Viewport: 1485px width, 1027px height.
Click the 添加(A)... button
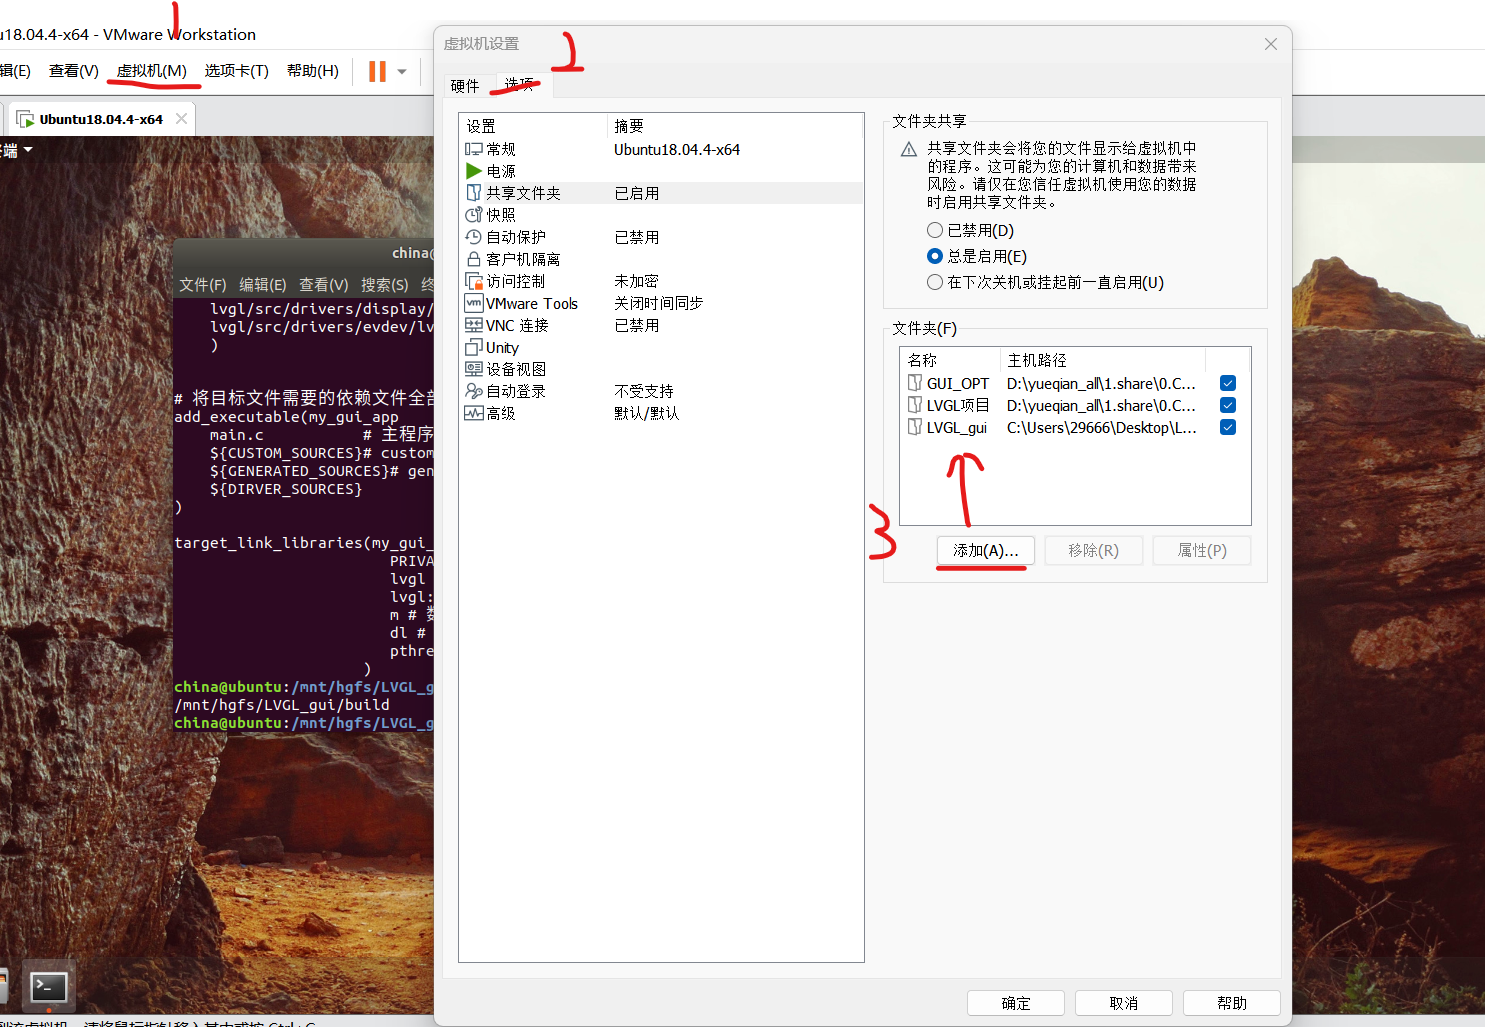[986, 551]
